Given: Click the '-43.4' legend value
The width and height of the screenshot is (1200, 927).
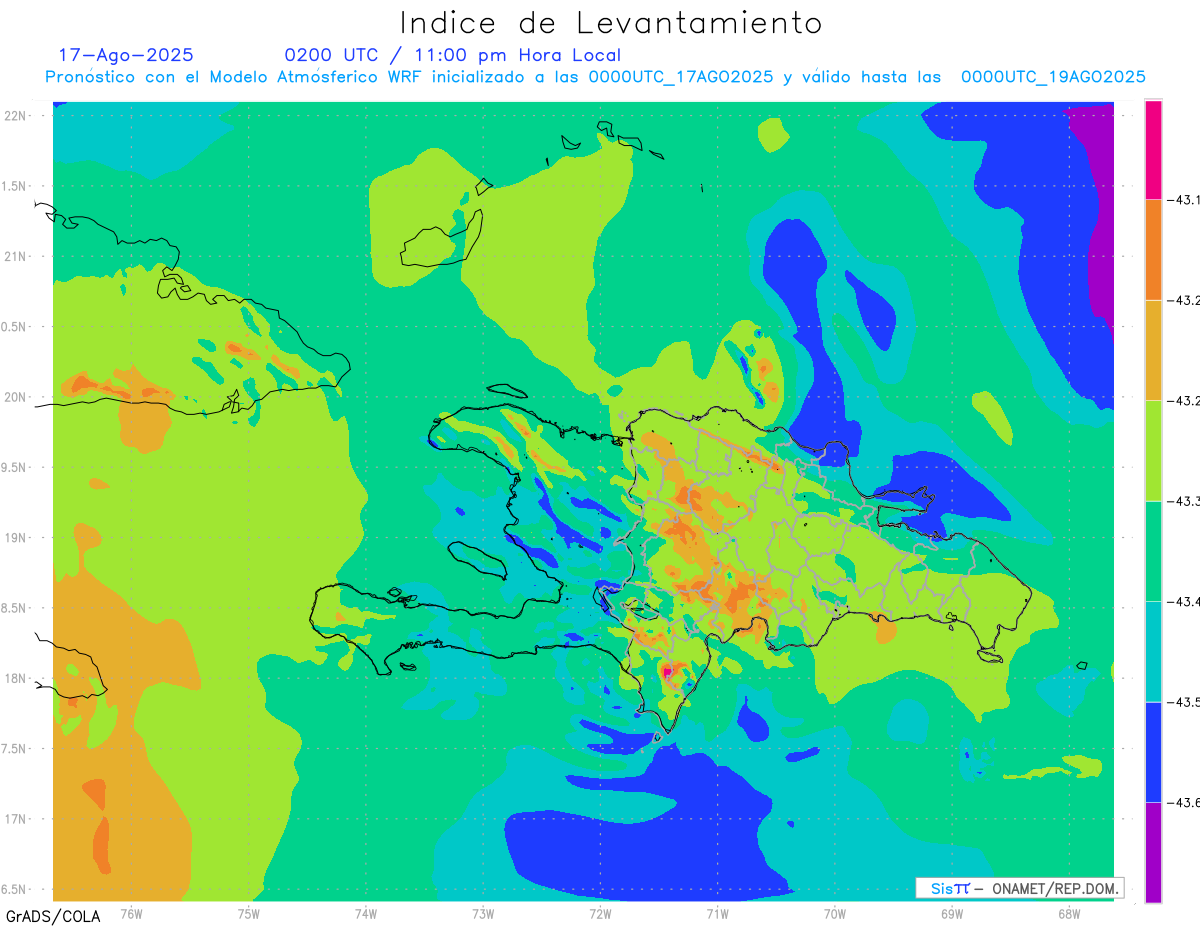Looking at the screenshot, I should tap(1183, 601).
